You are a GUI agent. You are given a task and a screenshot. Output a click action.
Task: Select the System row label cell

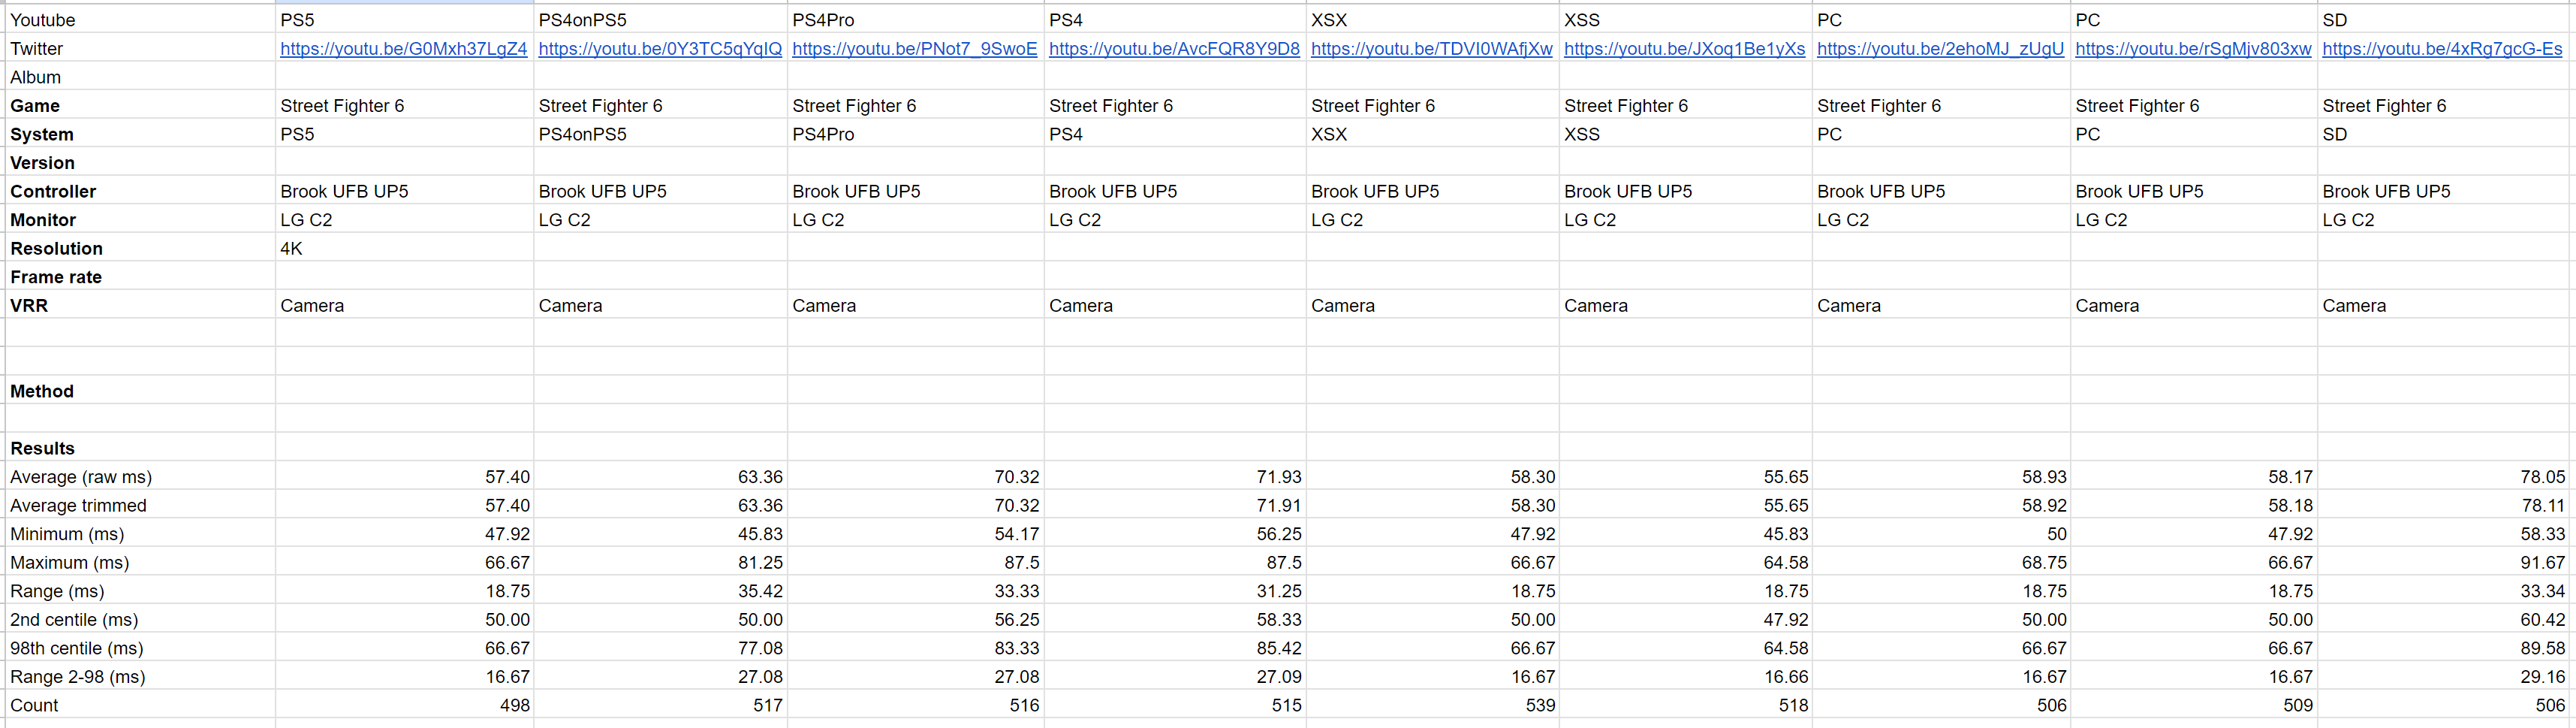click(140, 134)
